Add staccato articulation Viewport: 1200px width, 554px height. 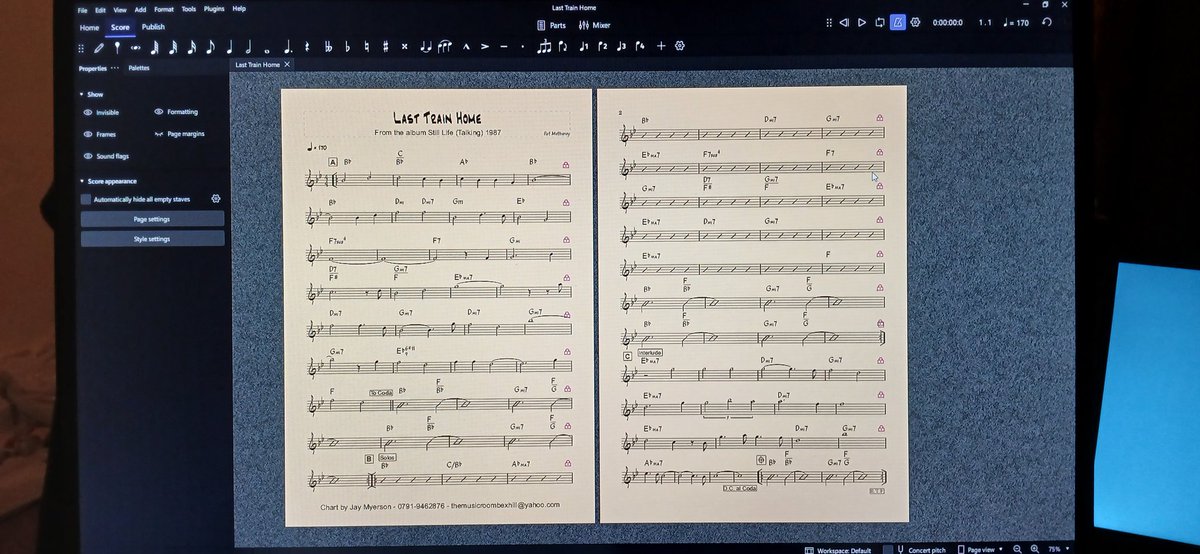coord(522,46)
